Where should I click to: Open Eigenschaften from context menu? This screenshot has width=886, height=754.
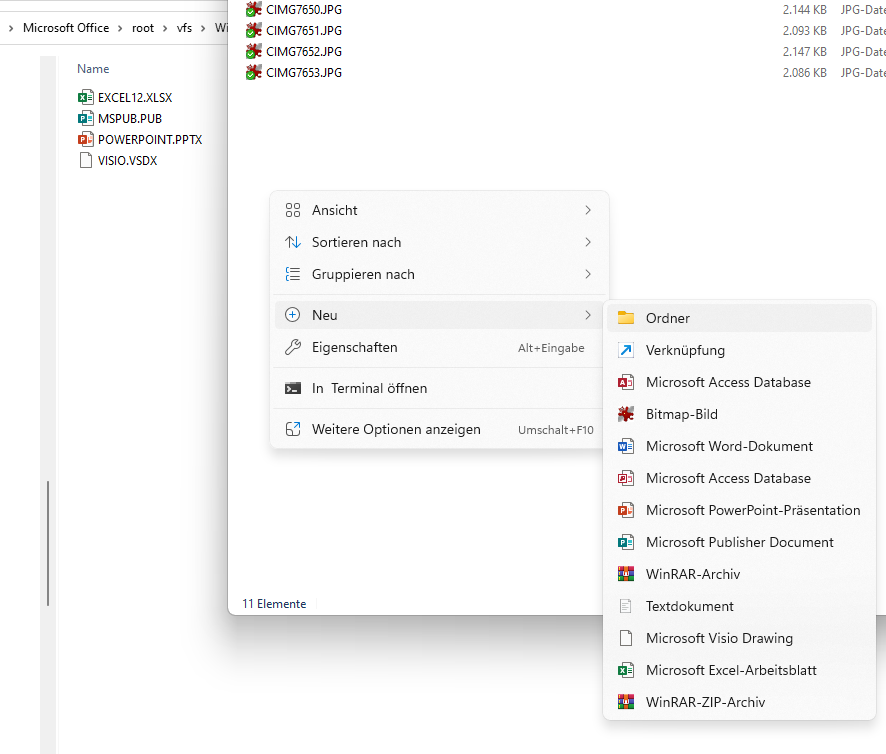pyautogui.click(x=439, y=347)
